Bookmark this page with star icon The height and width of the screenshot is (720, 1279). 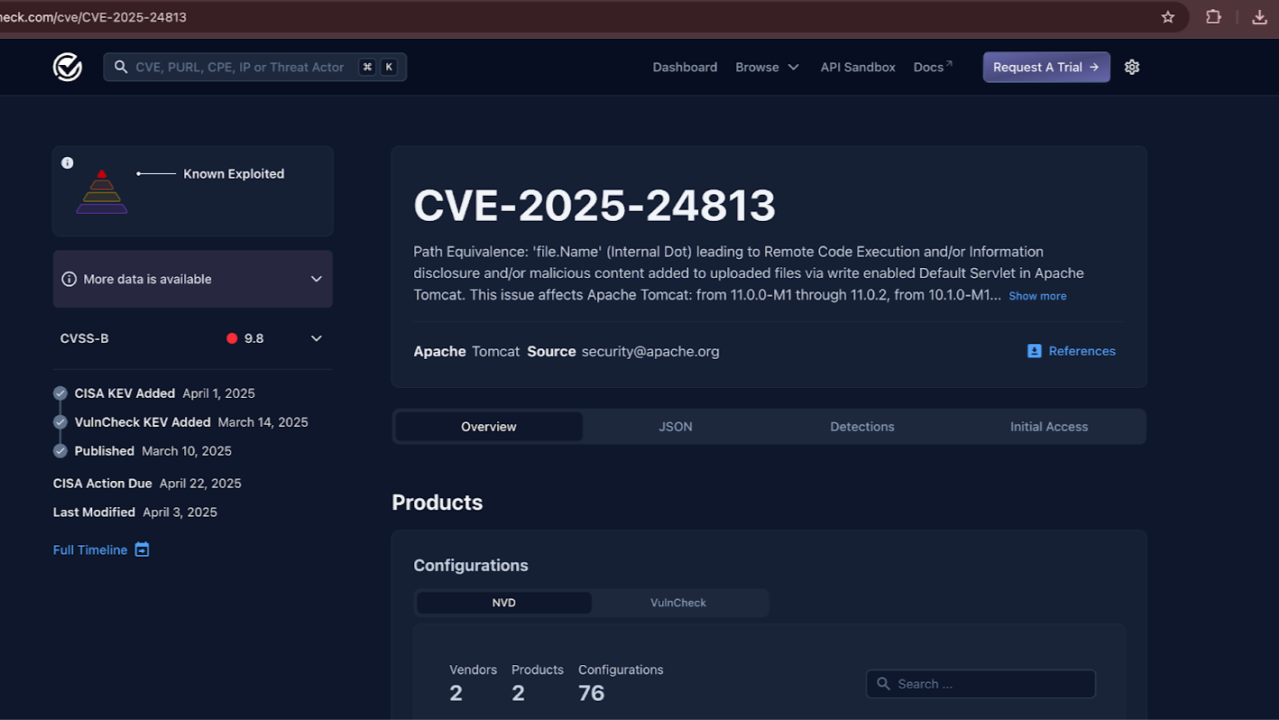tap(1167, 17)
